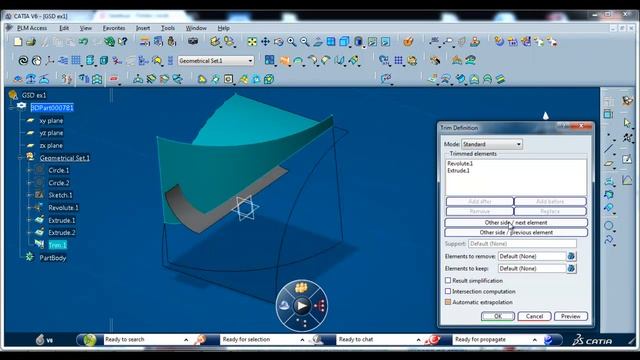This screenshot has height=360, width=640.
Task: Click the Zoom Out magnifier icon
Action: click(304, 42)
